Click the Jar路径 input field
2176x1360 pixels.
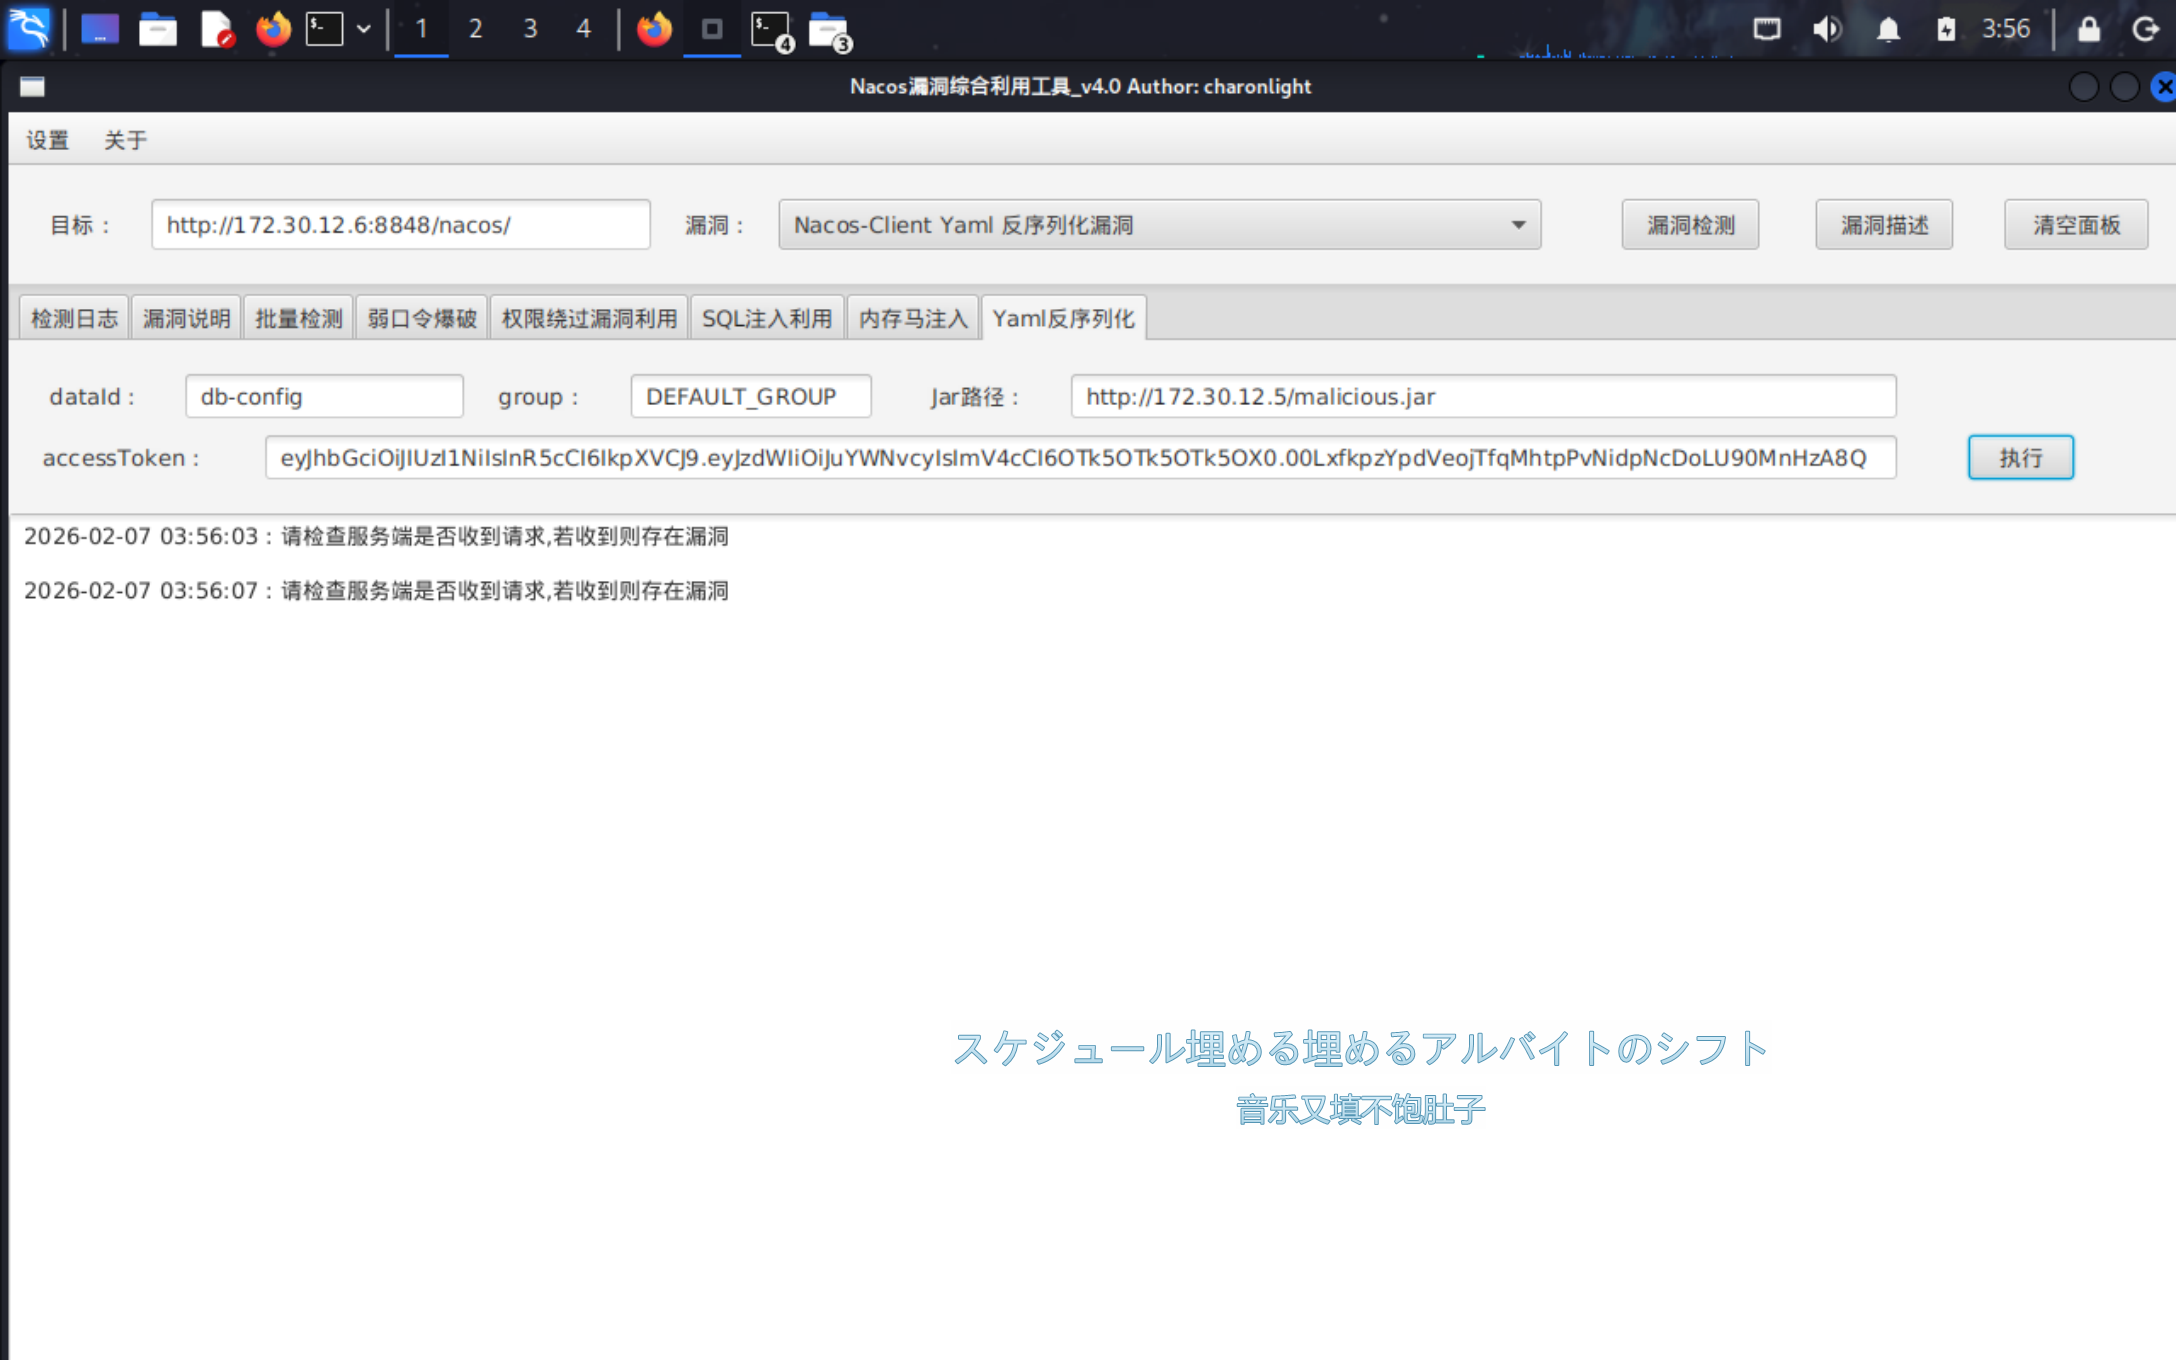point(1482,397)
